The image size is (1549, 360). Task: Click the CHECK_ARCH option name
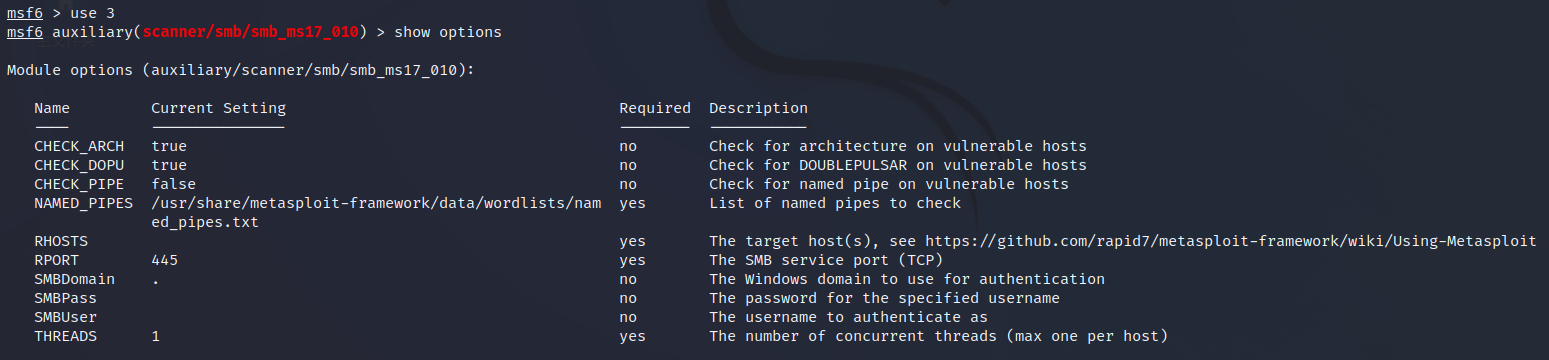coord(79,146)
